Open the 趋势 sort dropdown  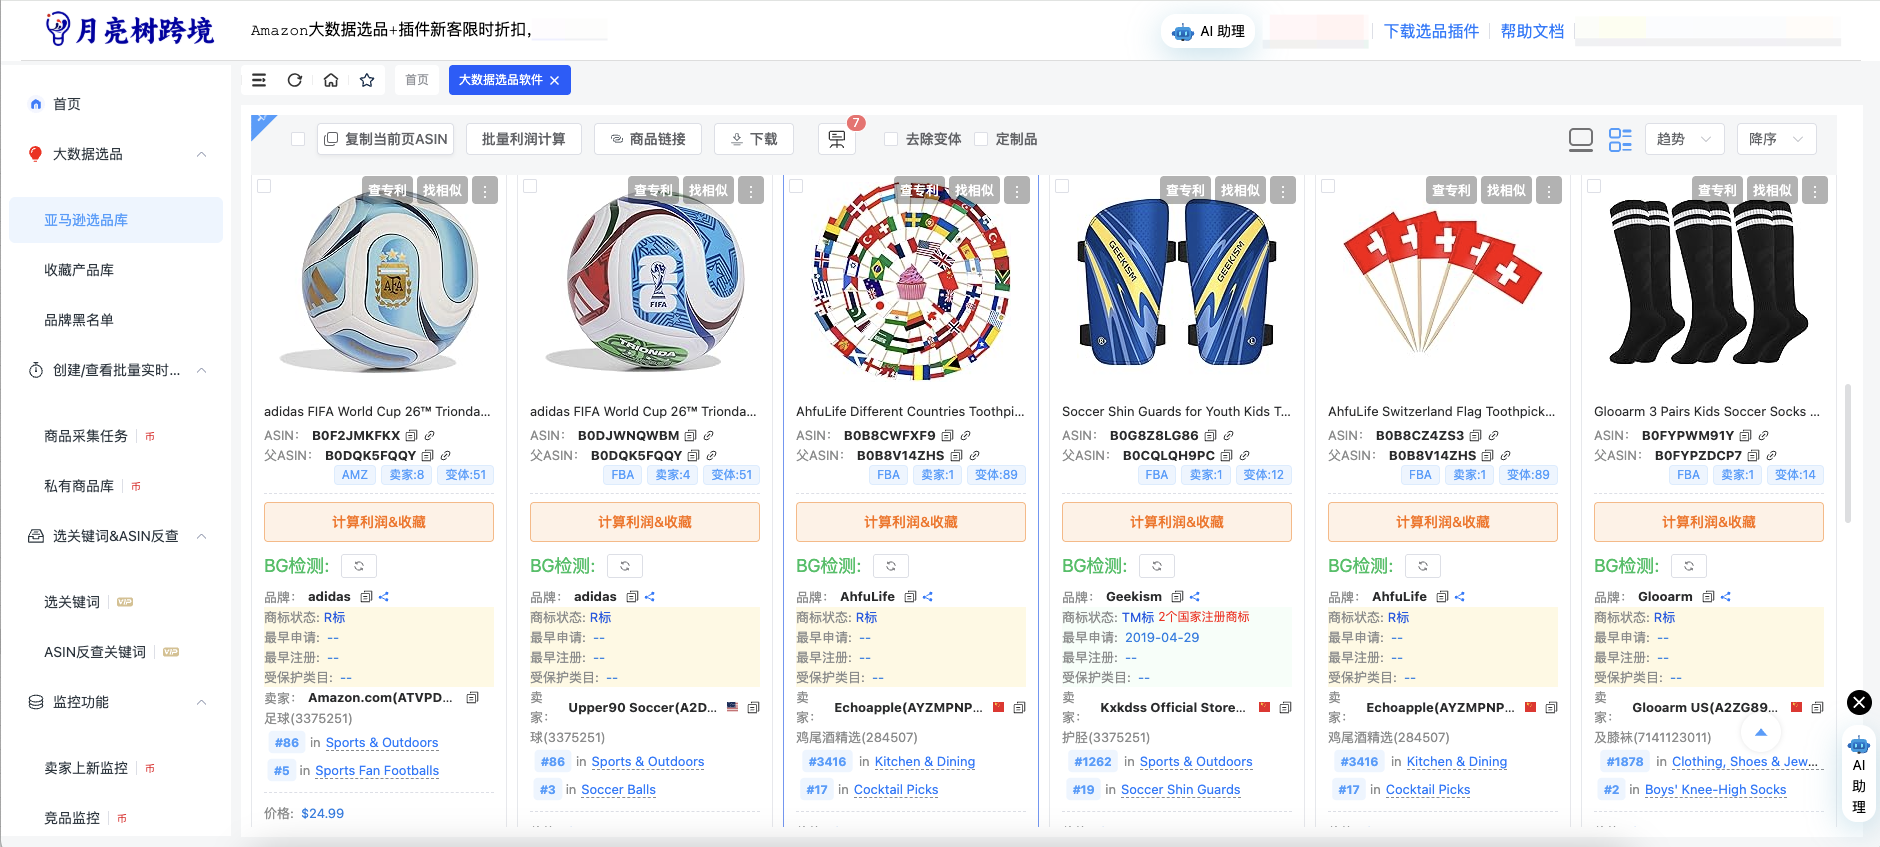1684,139
